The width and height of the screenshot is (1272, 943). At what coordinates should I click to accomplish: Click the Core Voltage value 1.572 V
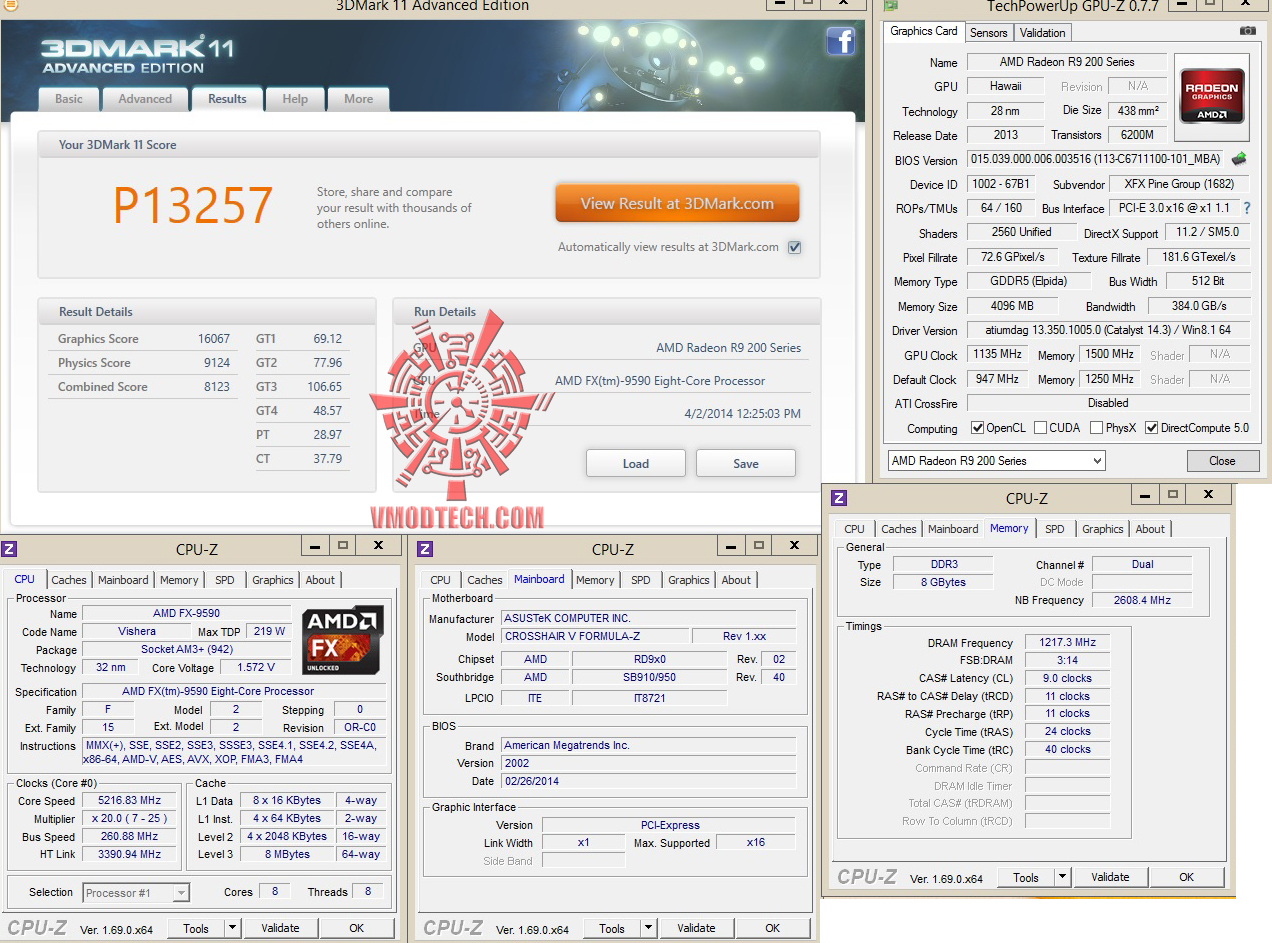pyautogui.click(x=256, y=667)
